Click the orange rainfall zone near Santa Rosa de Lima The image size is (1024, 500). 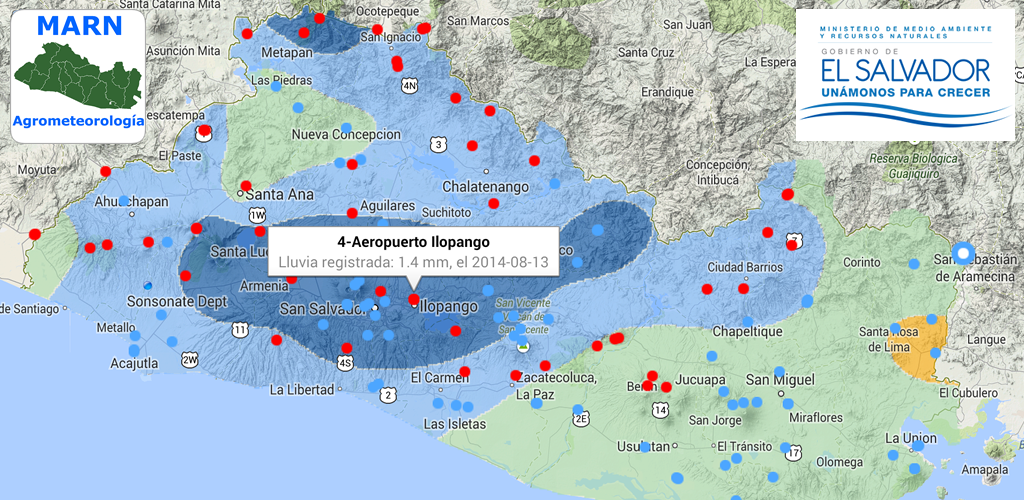pos(920,349)
